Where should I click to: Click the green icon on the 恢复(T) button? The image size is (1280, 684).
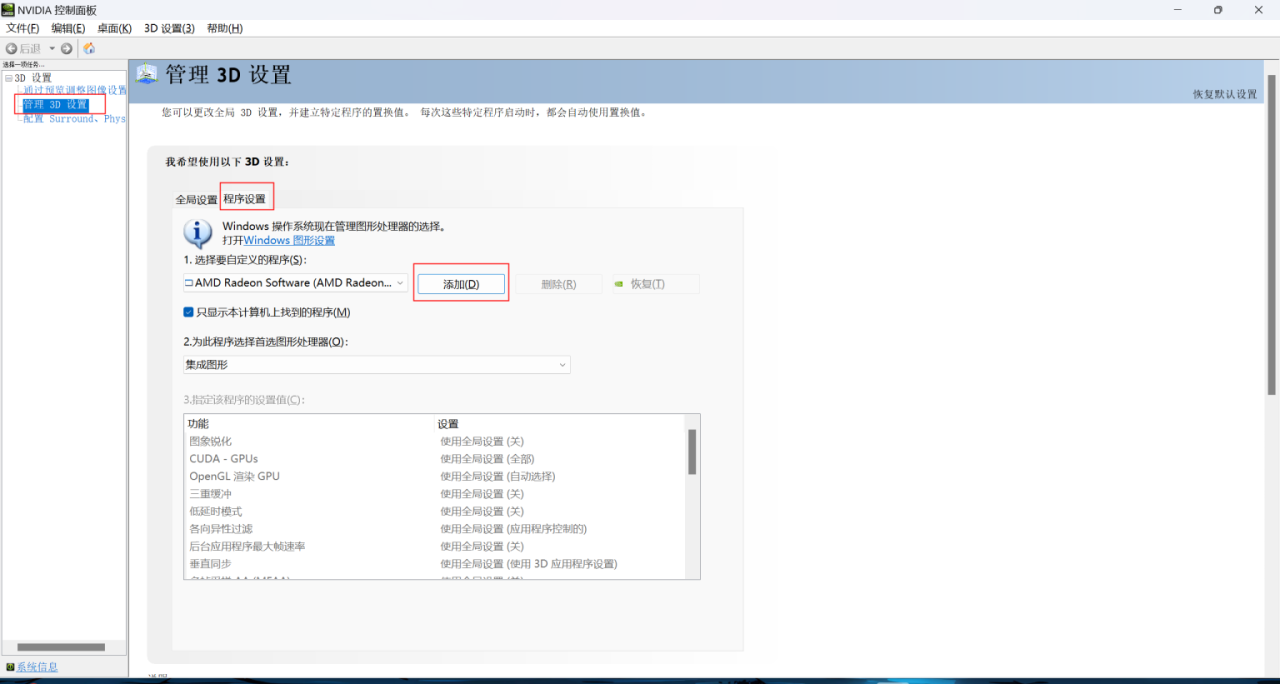point(620,283)
